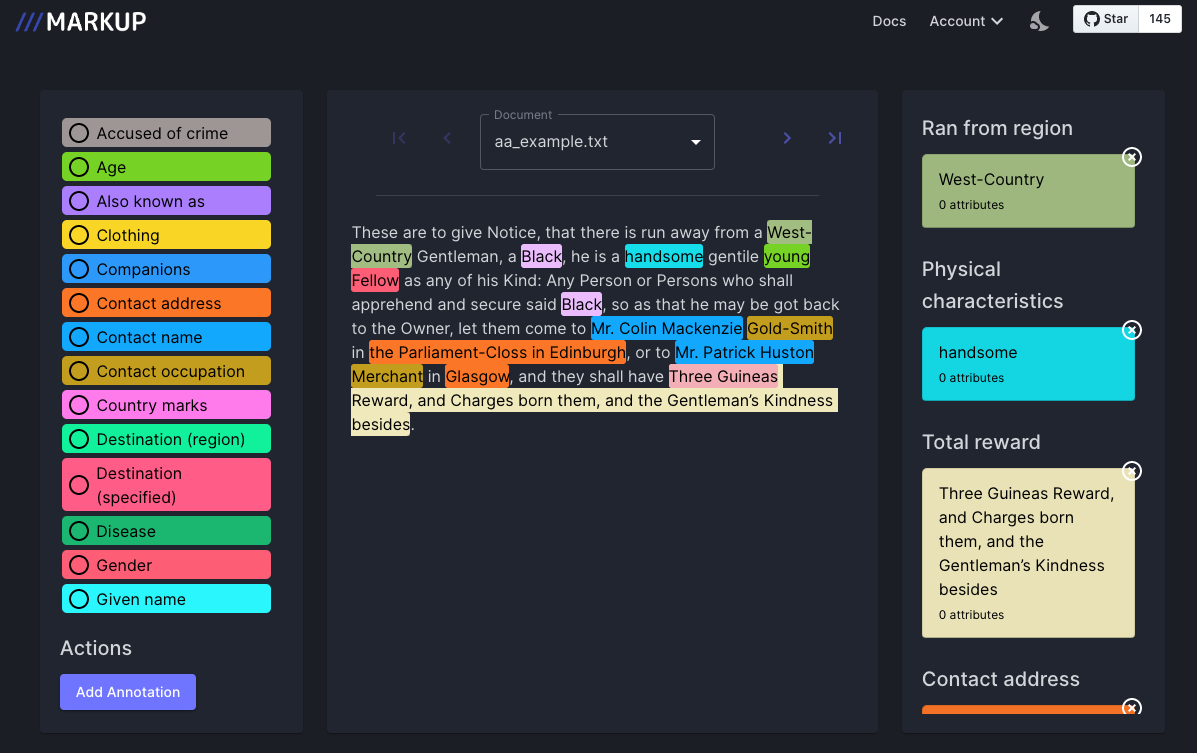Expand the Account menu
1197x753 pixels.
click(966, 21)
